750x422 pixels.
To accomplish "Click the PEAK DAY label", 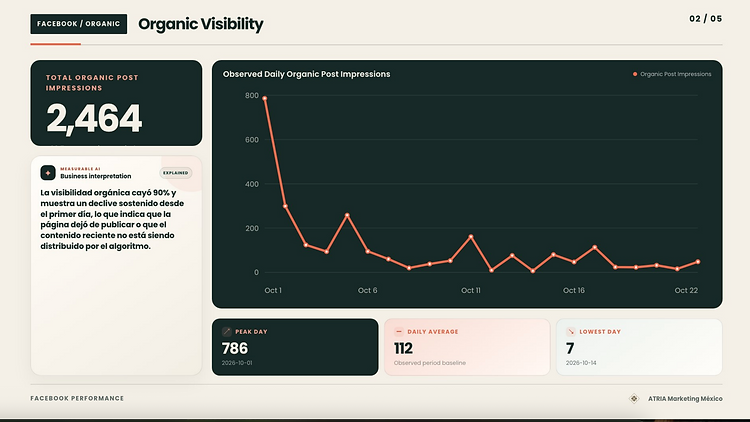I will click(252, 332).
